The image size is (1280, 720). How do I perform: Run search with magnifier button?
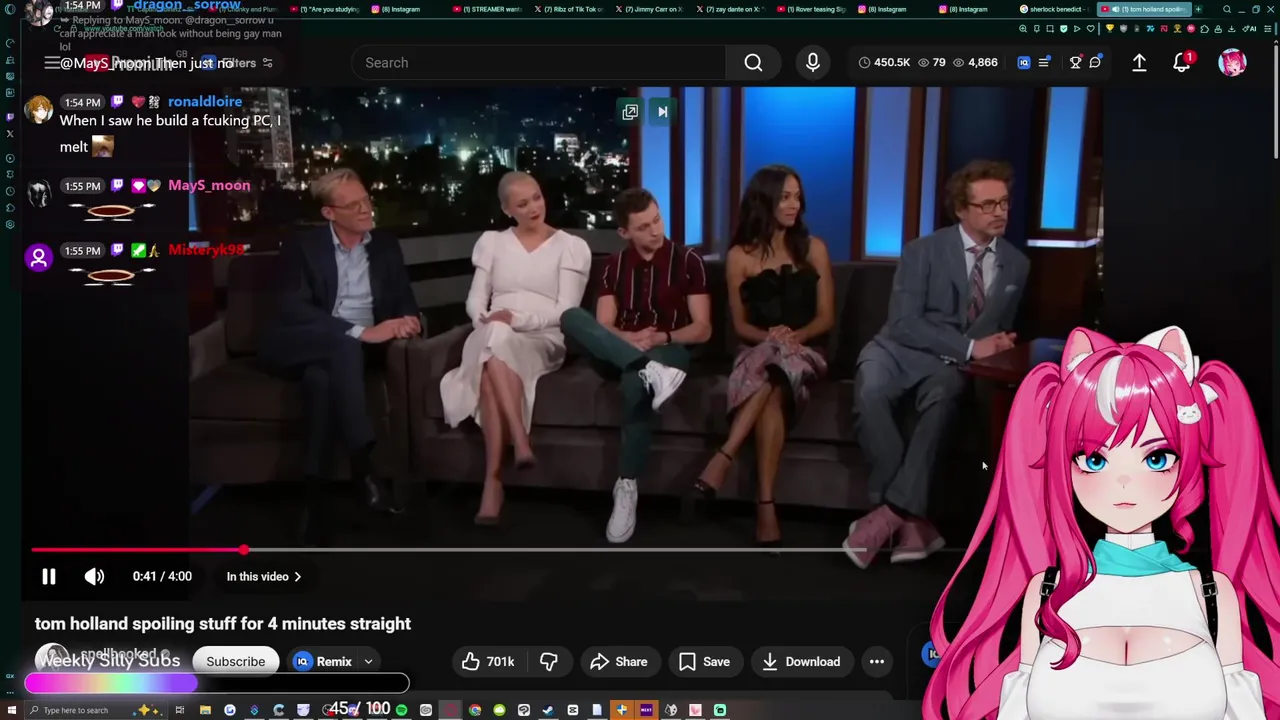(754, 63)
